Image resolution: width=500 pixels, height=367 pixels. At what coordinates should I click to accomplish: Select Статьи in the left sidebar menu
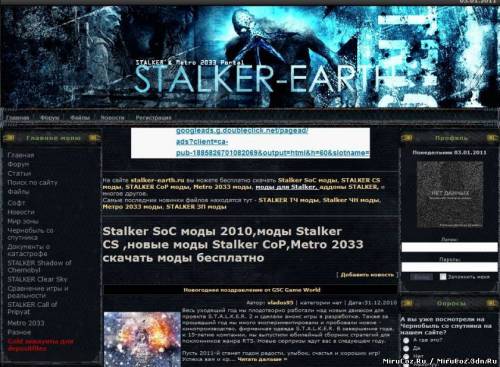pos(19,173)
